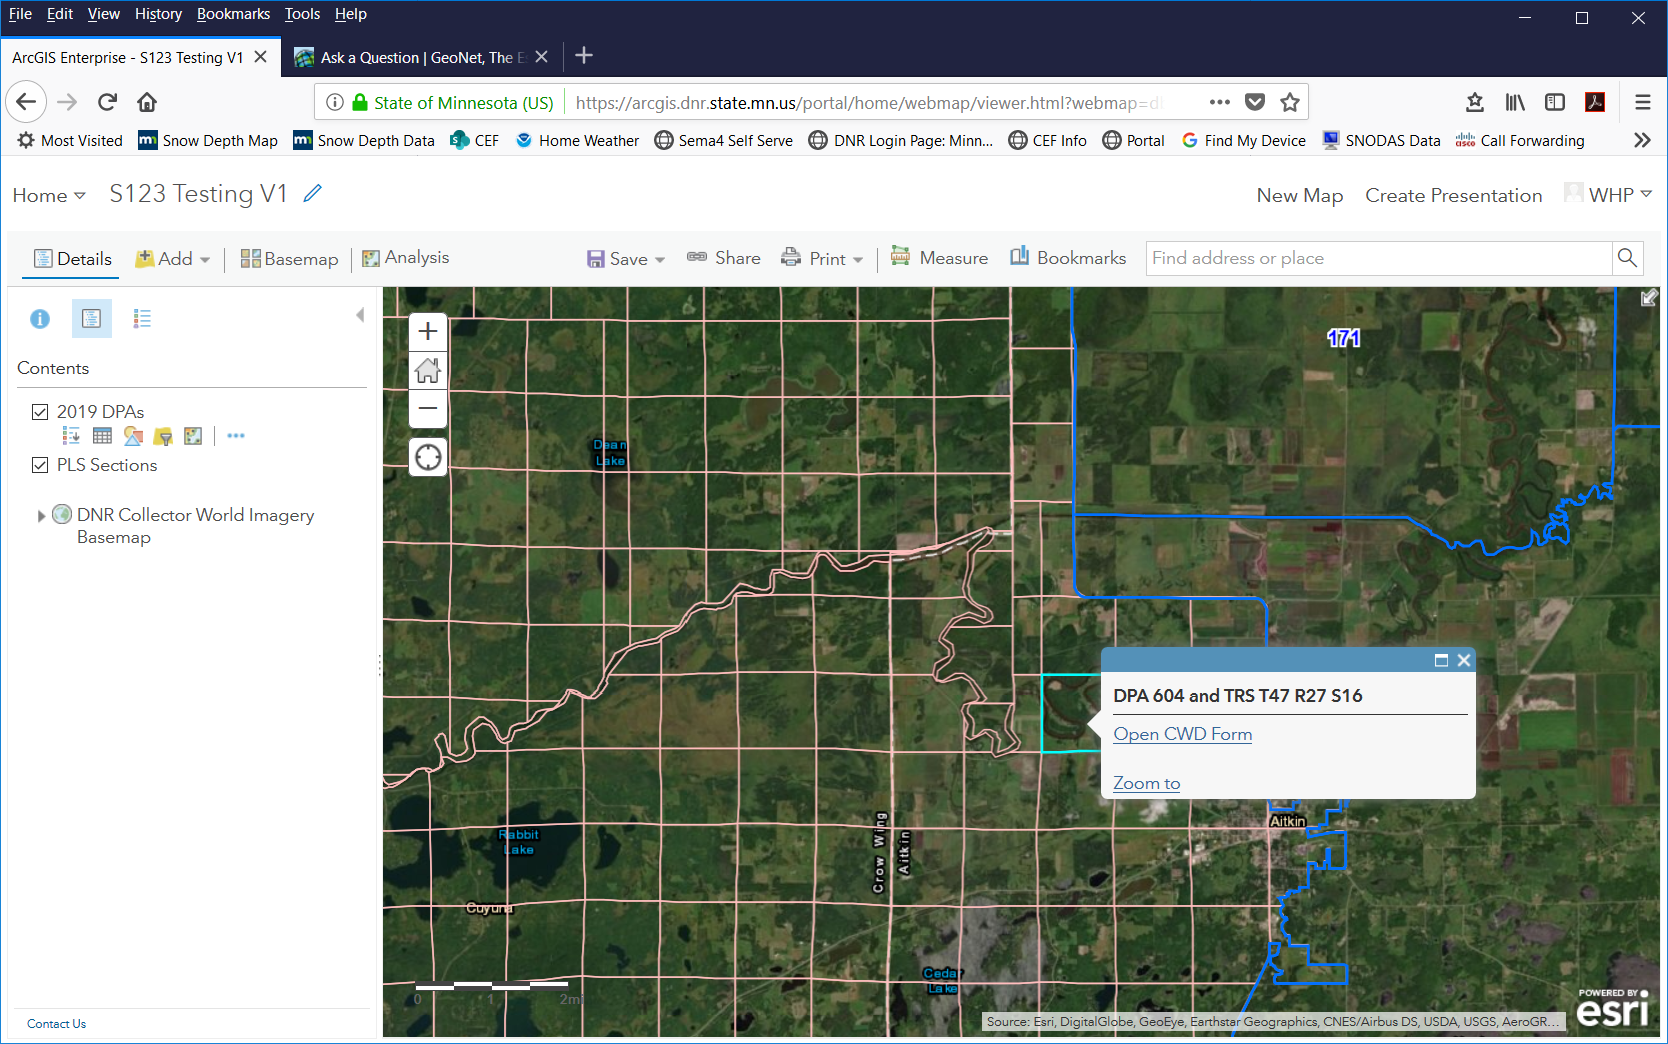Open the corner overview map arrow
The image size is (1668, 1044).
(x=1649, y=298)
